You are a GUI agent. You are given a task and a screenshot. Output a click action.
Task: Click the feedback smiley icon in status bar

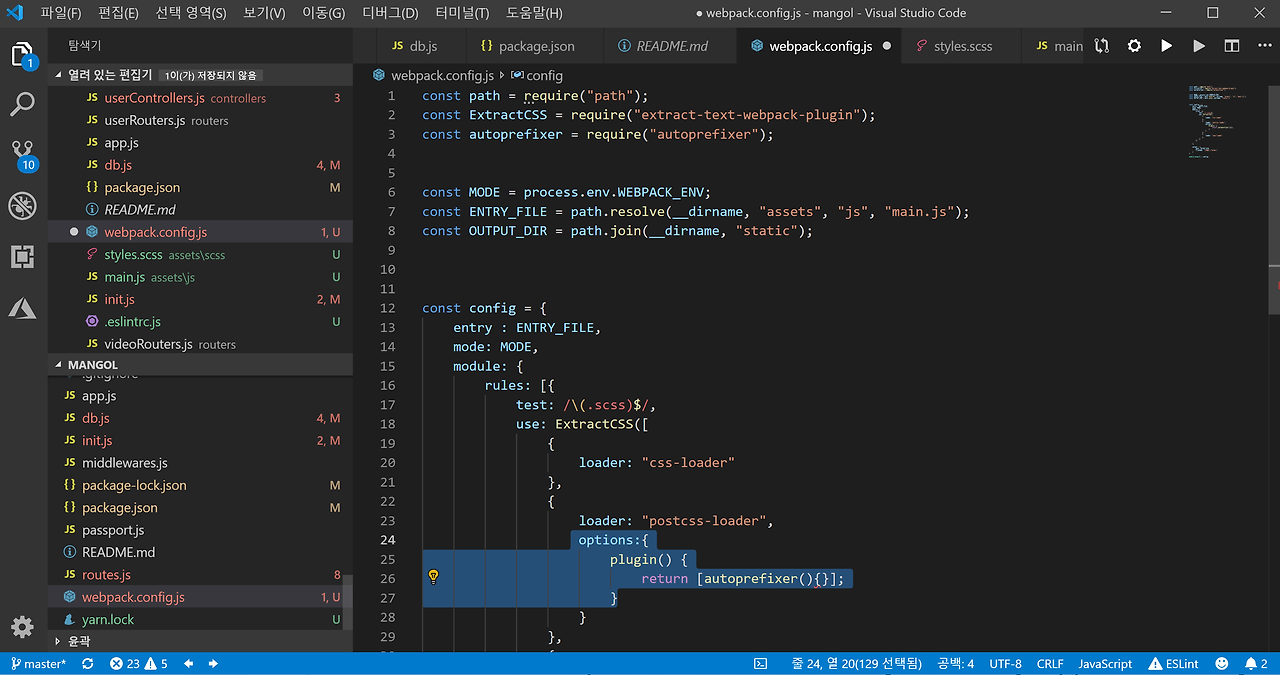click(x=1222, y=664)
